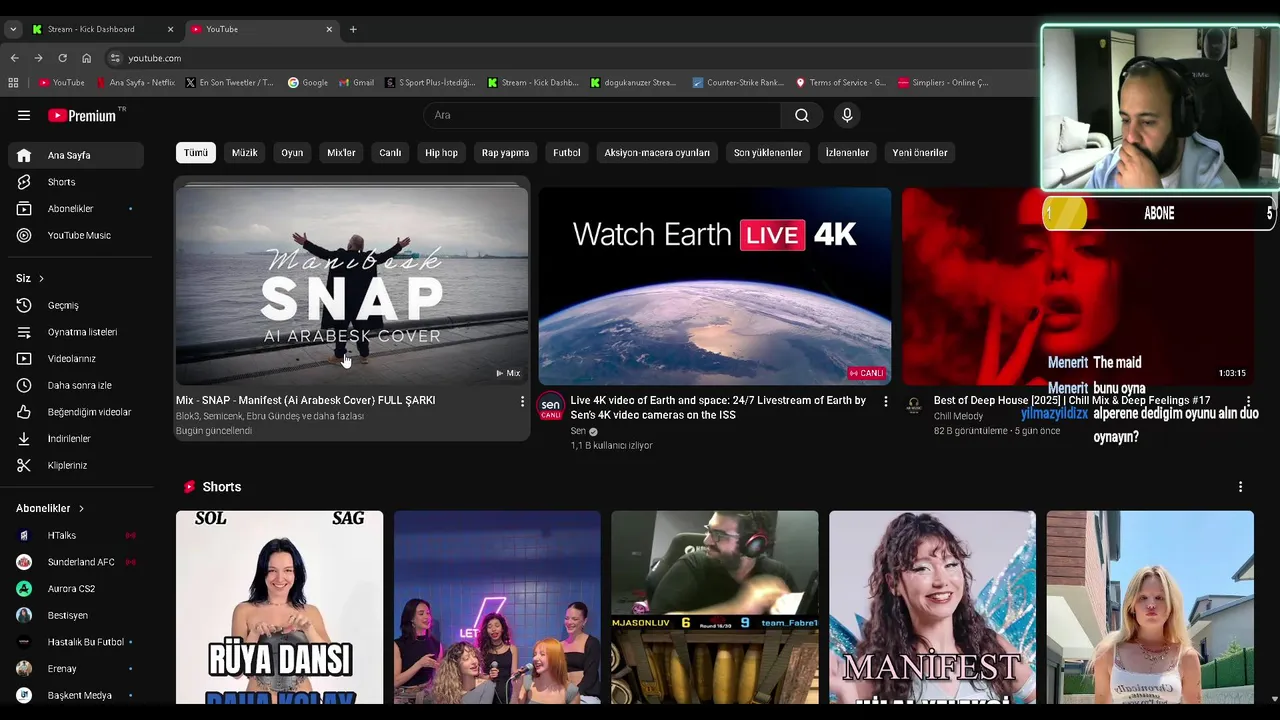
Task: Open Shorts from the sidebar
Action: (x=76, y=182)
